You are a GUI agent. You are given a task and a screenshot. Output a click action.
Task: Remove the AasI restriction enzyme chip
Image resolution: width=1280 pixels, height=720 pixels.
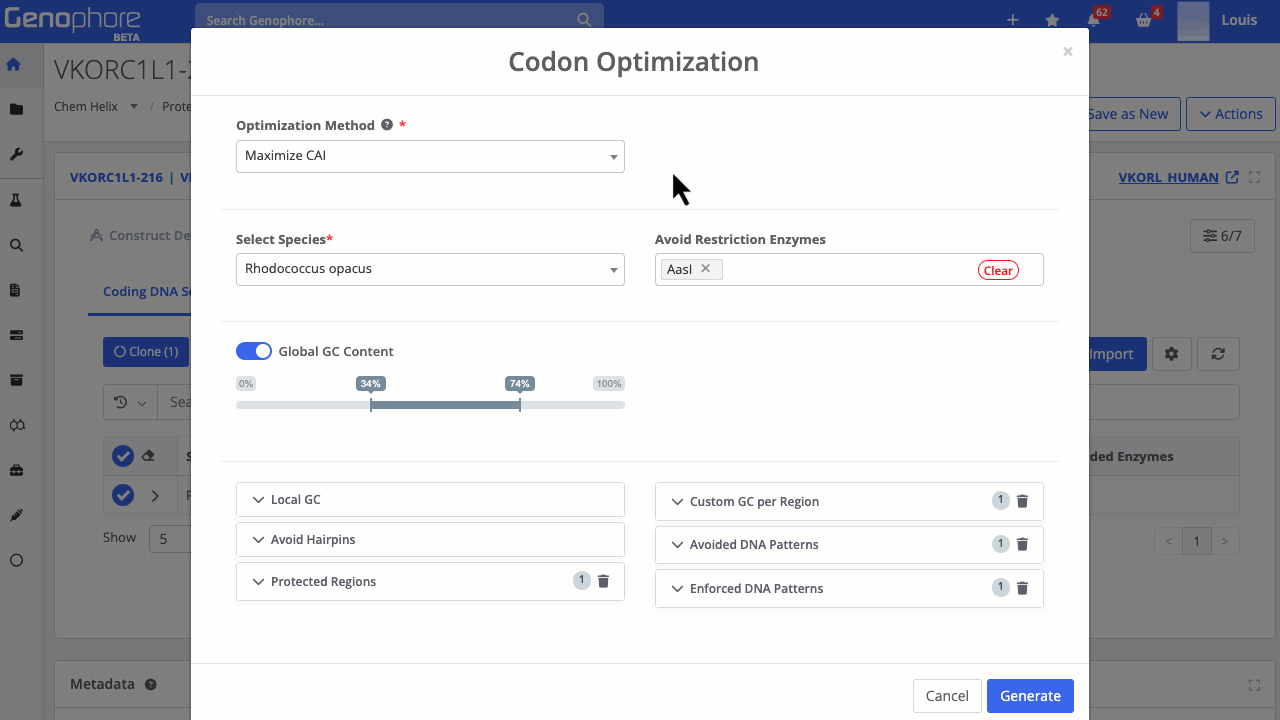click(x=706, y=268)
